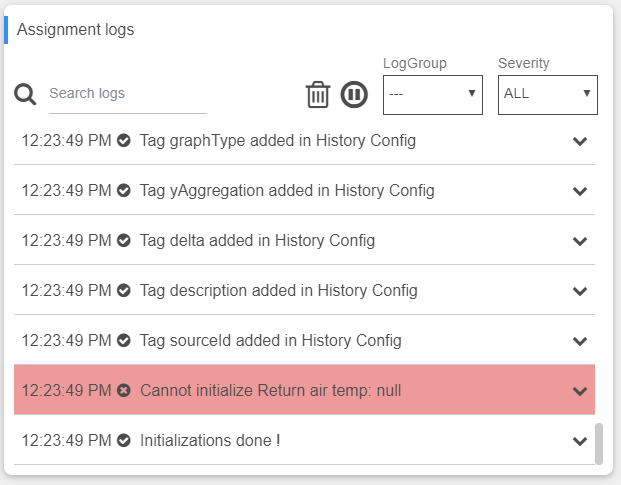The width and height of the screenshot is (621, 485).
Task: Expand the graphType History Config log entry
Action: 579,141
